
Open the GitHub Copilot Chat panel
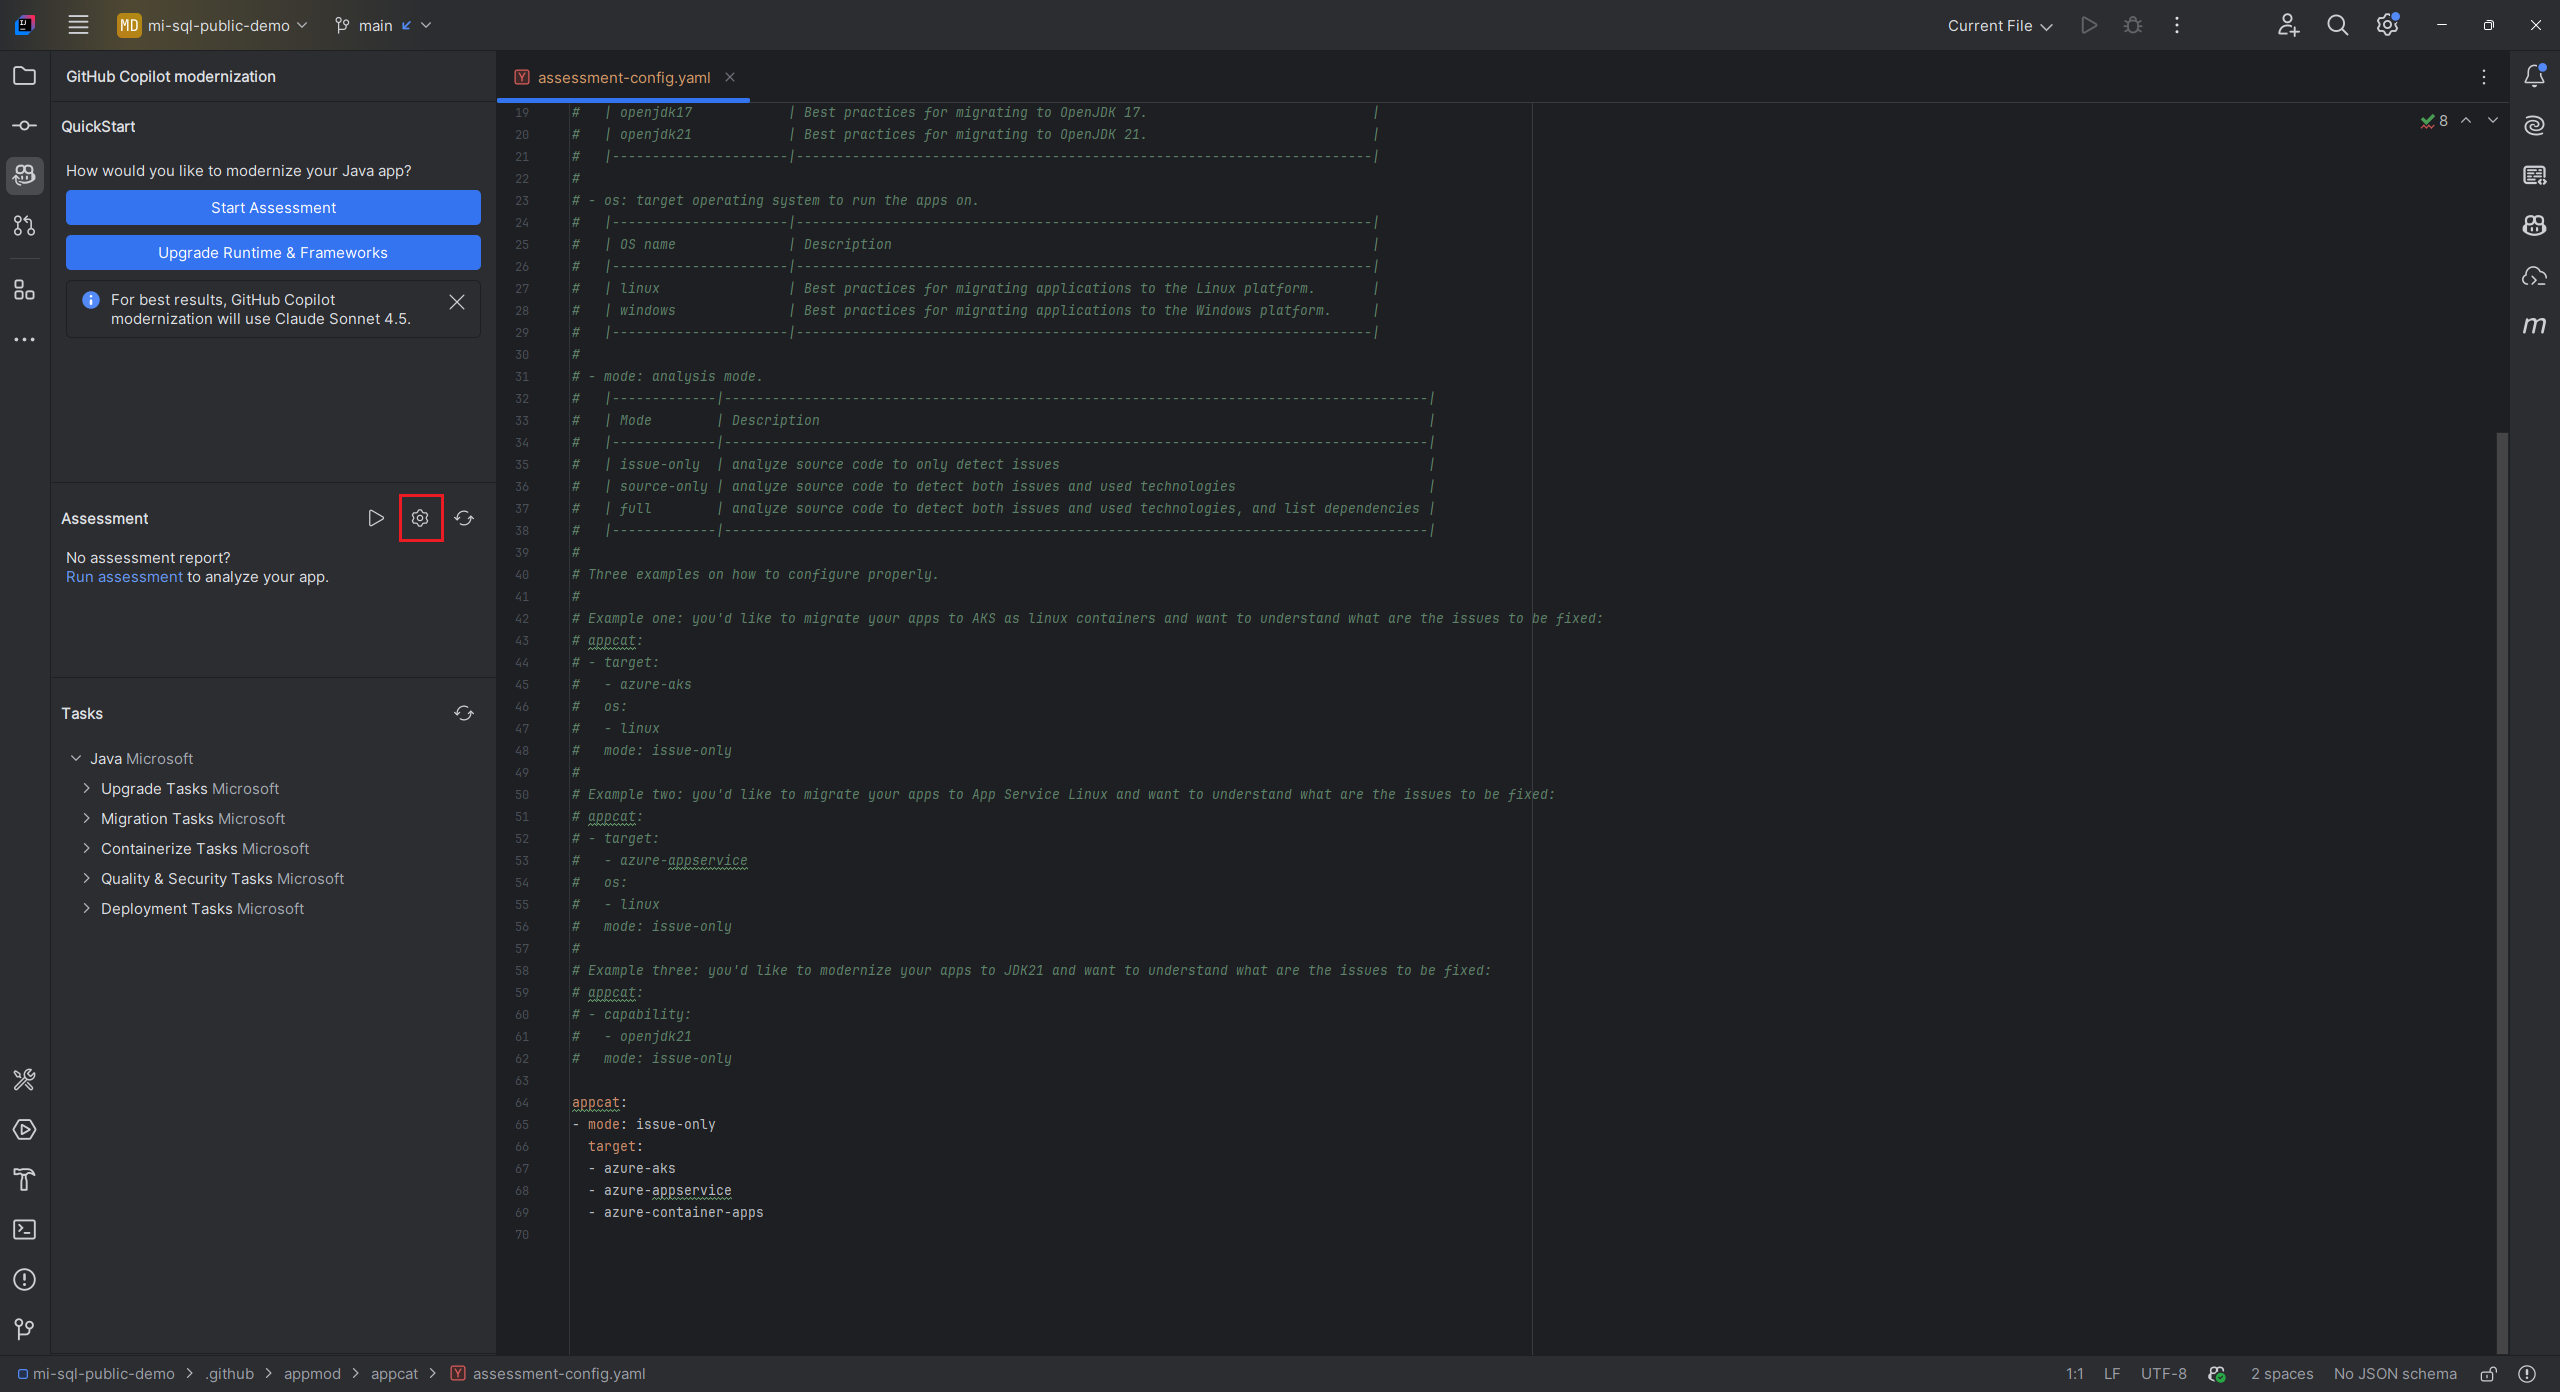point(2534,226)
